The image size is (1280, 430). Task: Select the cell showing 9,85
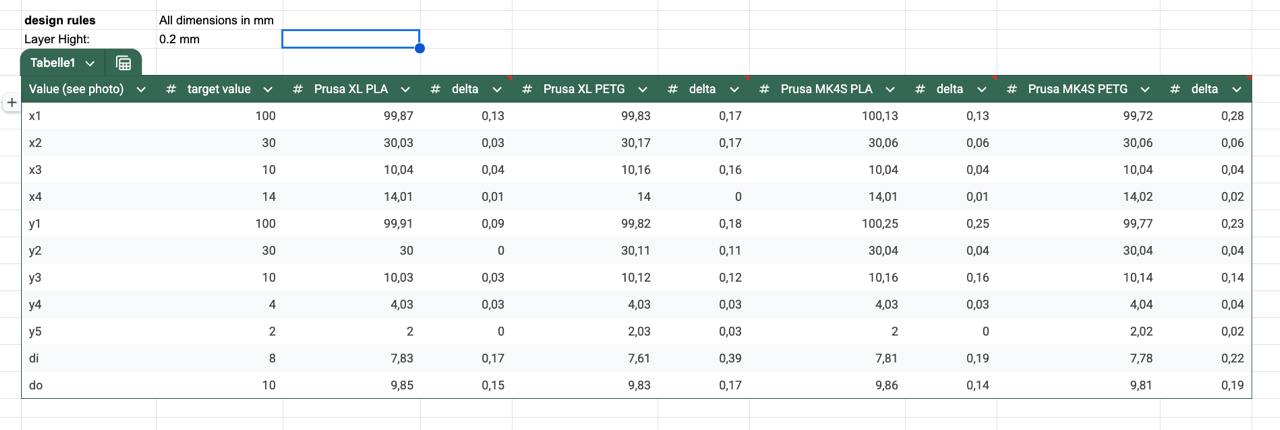(x=351, y=385)
